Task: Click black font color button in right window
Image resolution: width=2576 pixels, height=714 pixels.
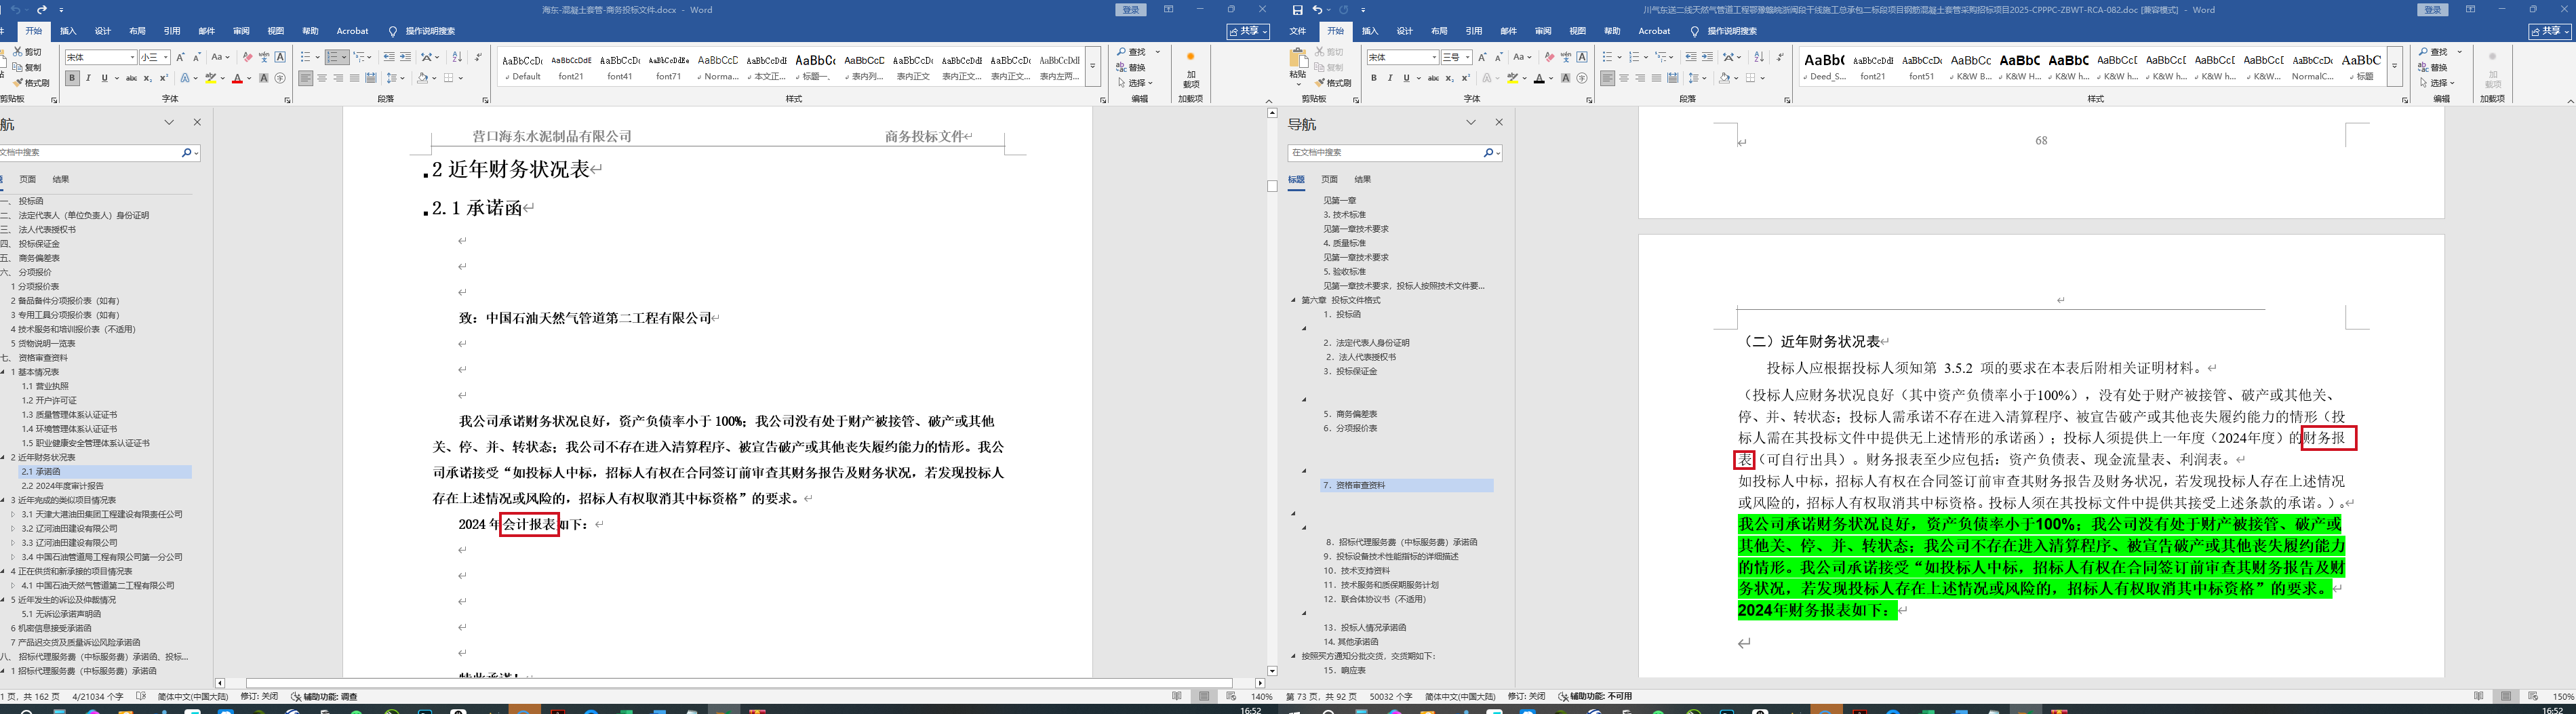Action: [x=1539, y=78]
